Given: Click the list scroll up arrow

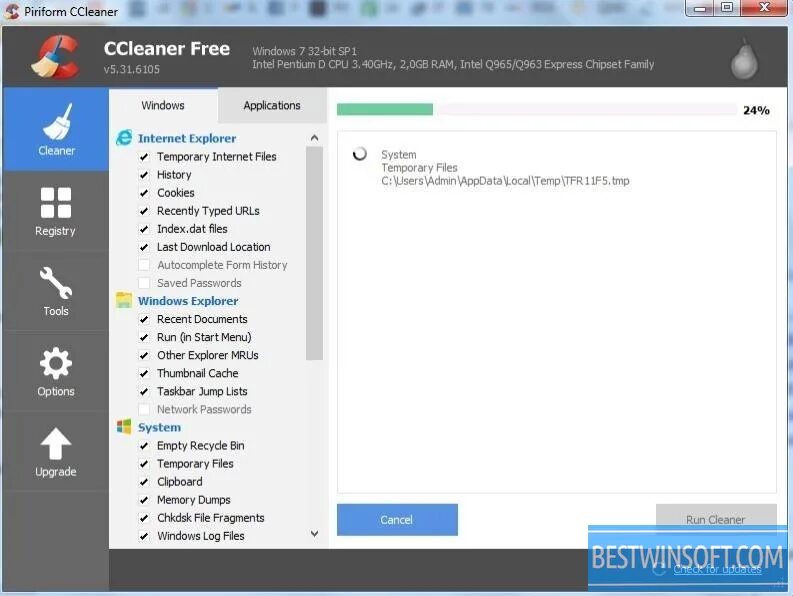Looking at the screenshot, I should pyautogui.click(x=315, y=138).
